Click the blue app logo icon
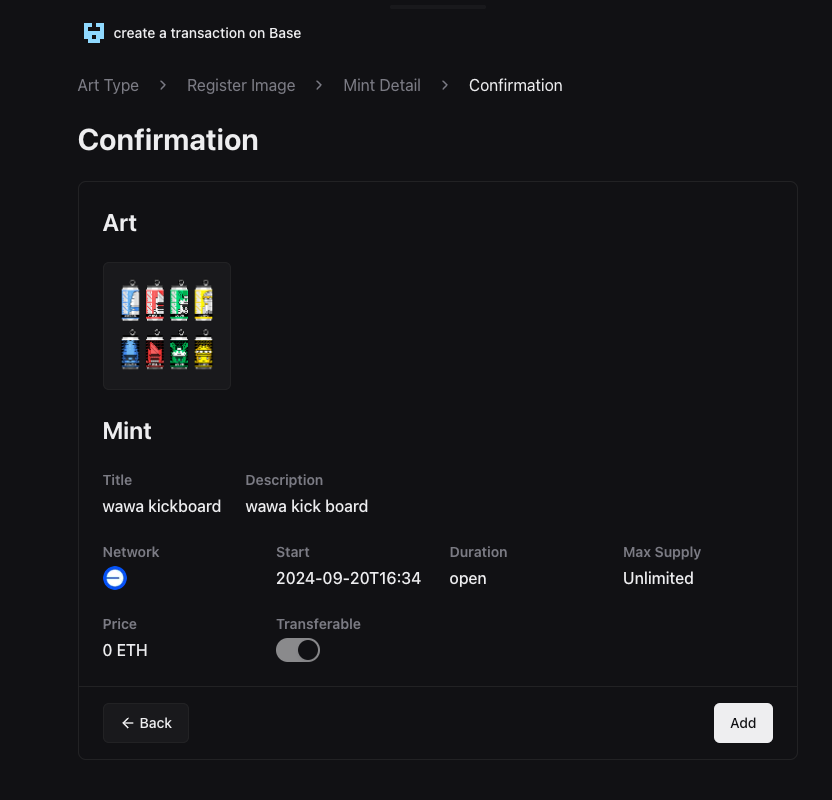 (x=93, y=33)
